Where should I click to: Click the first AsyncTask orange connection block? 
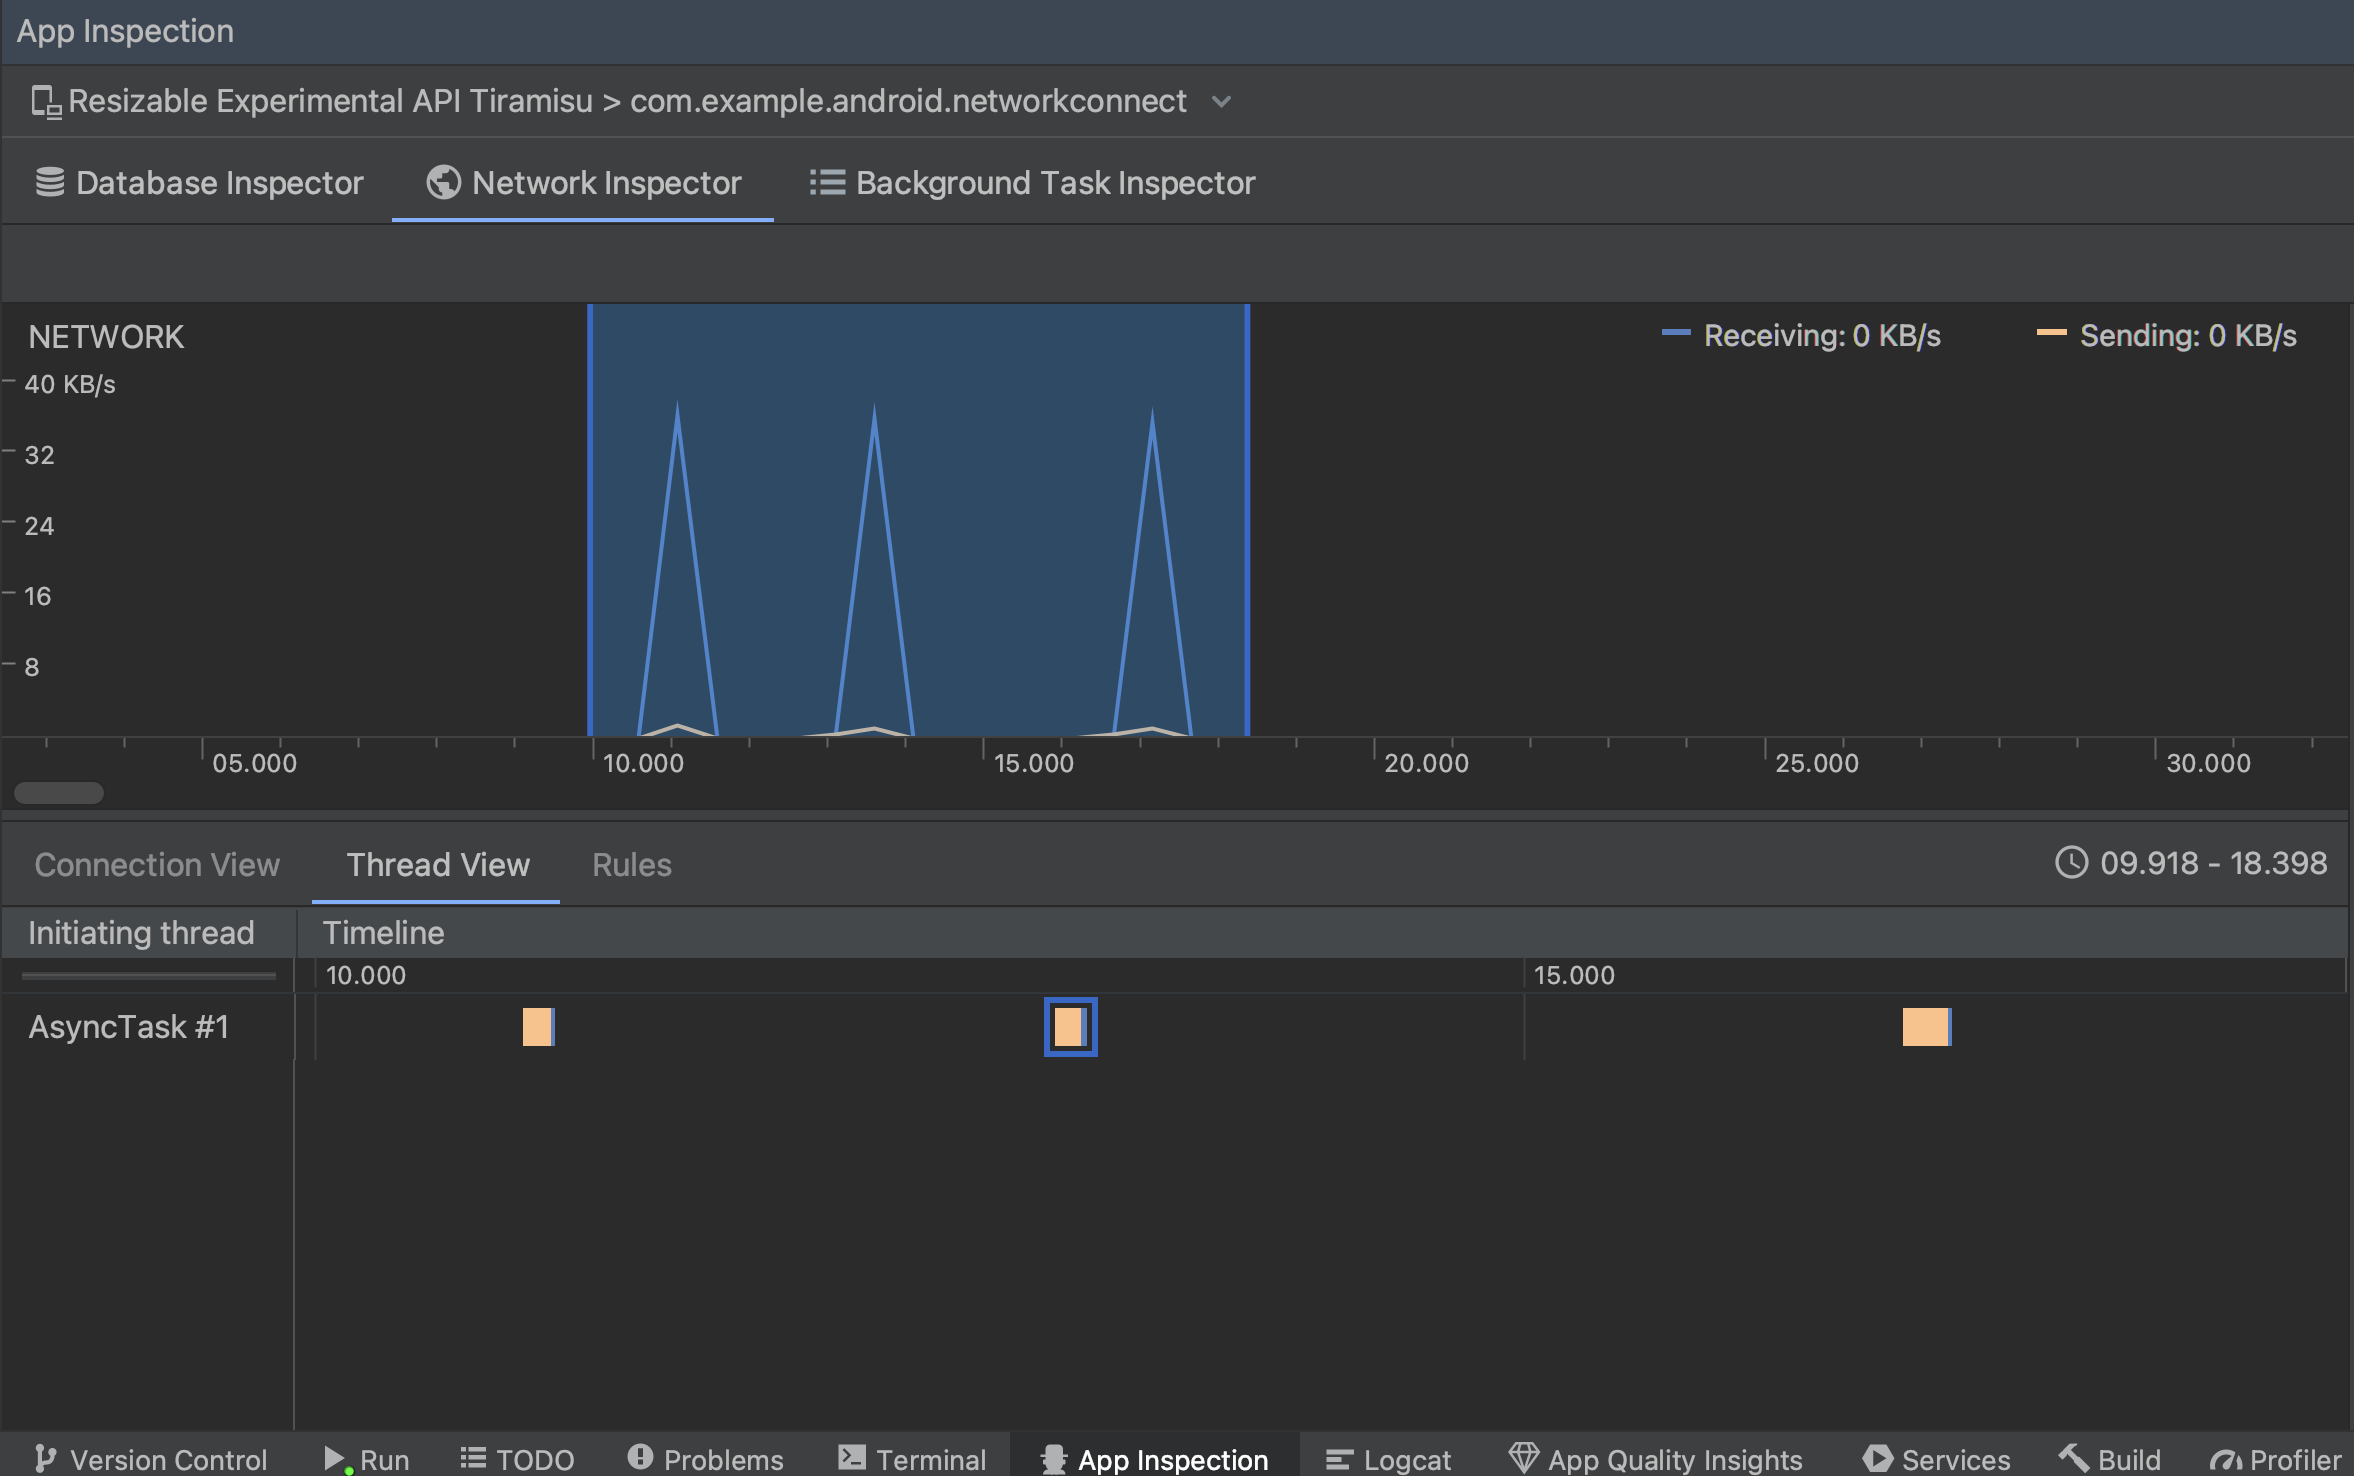pos(539,1025)
